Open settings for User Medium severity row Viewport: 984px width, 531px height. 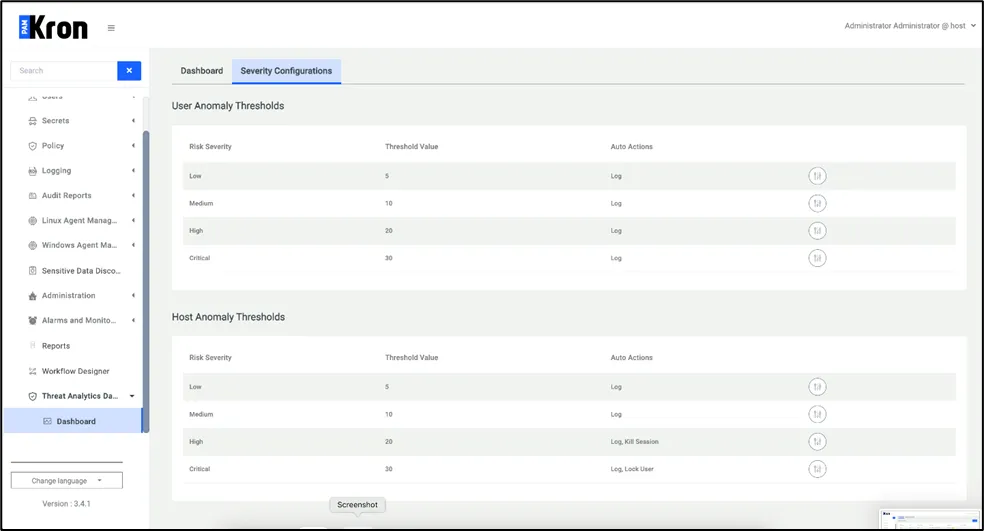click(x=817, y=203)
